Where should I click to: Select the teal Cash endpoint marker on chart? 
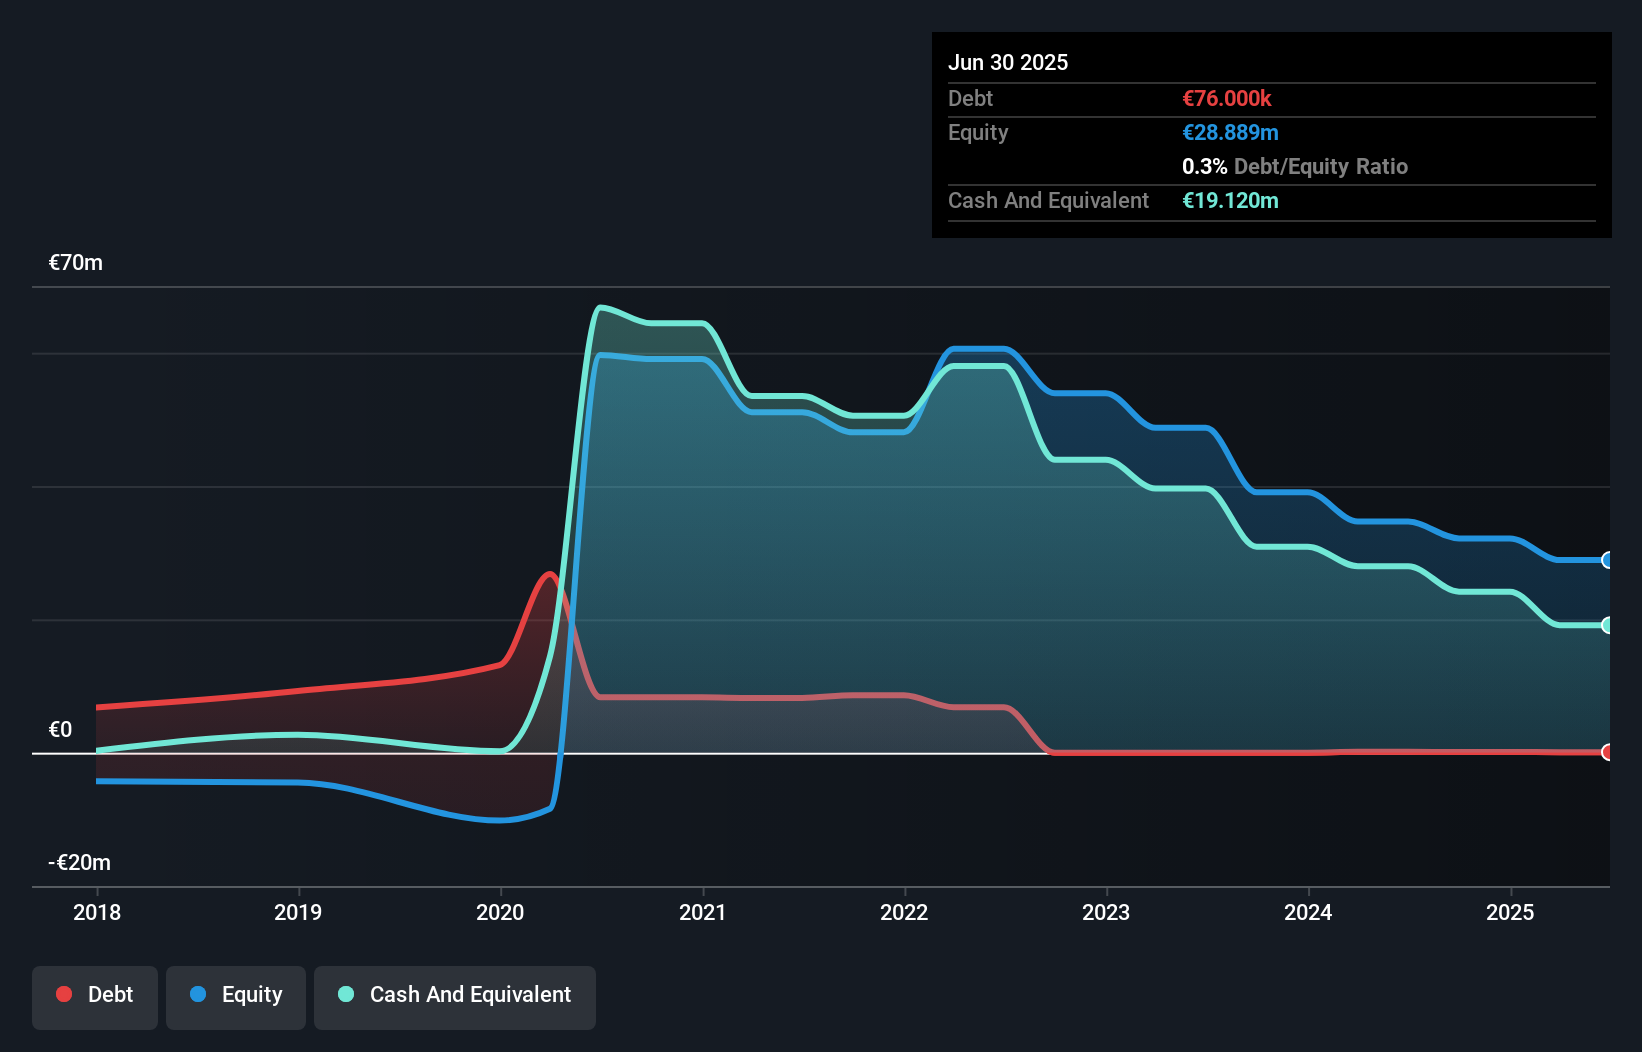[x=1607, y=626]
